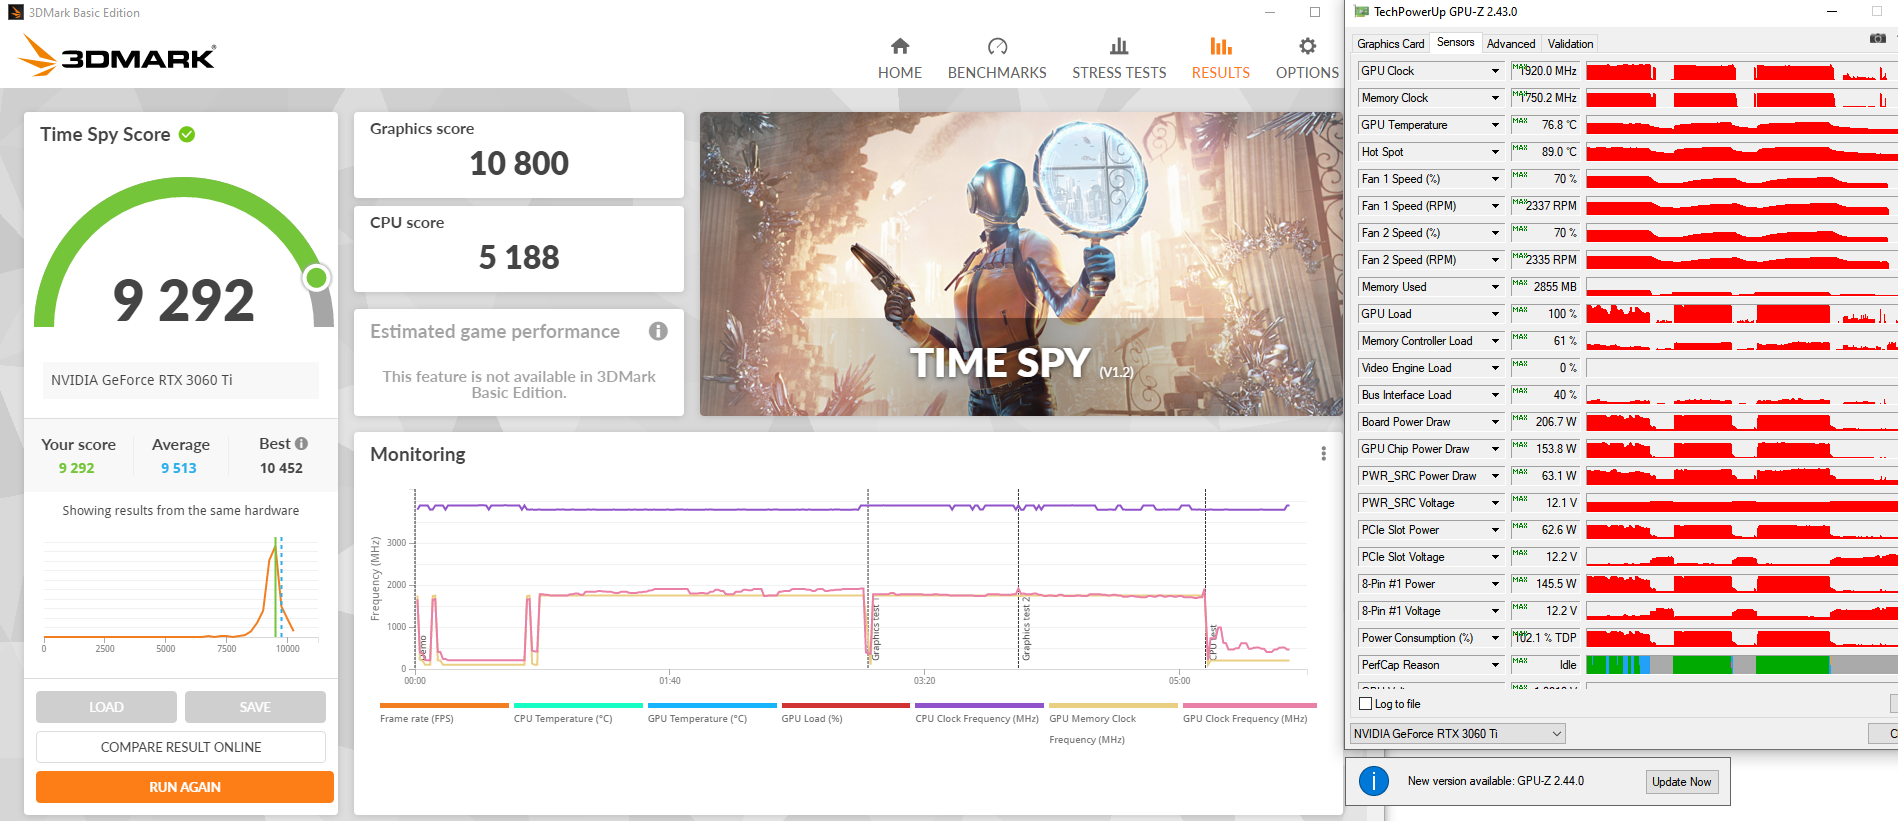The width and height of the screenshot is (1898, 821).
Task: Click LOAD button
Action: pos(106,707)
